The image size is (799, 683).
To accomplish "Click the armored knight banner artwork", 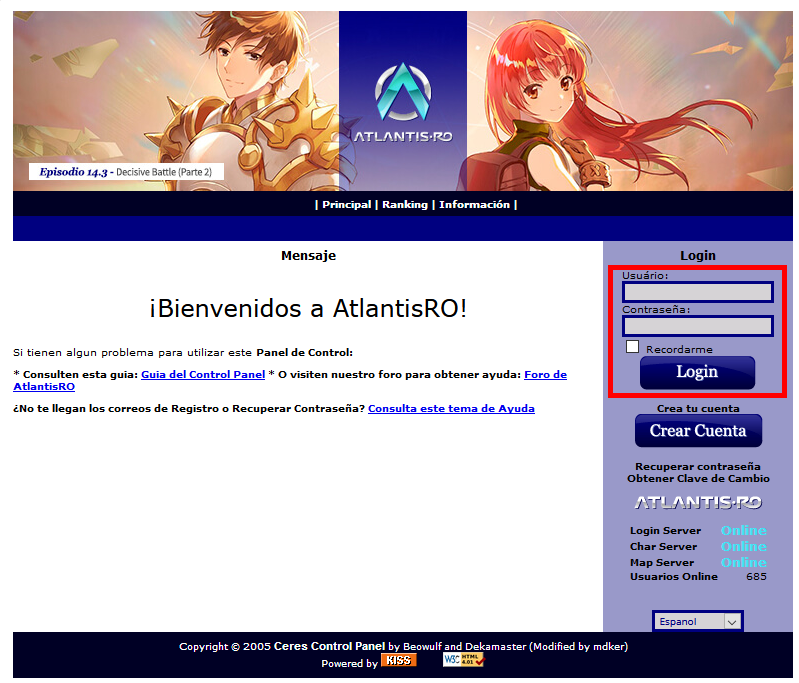I will tap(176, 101).
